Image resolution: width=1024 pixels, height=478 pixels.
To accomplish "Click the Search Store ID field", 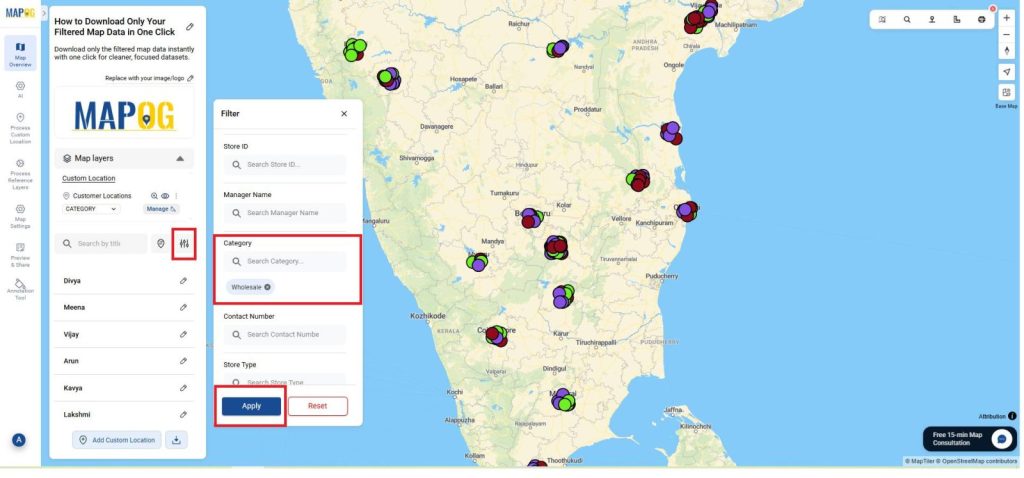I will (285, 165).
